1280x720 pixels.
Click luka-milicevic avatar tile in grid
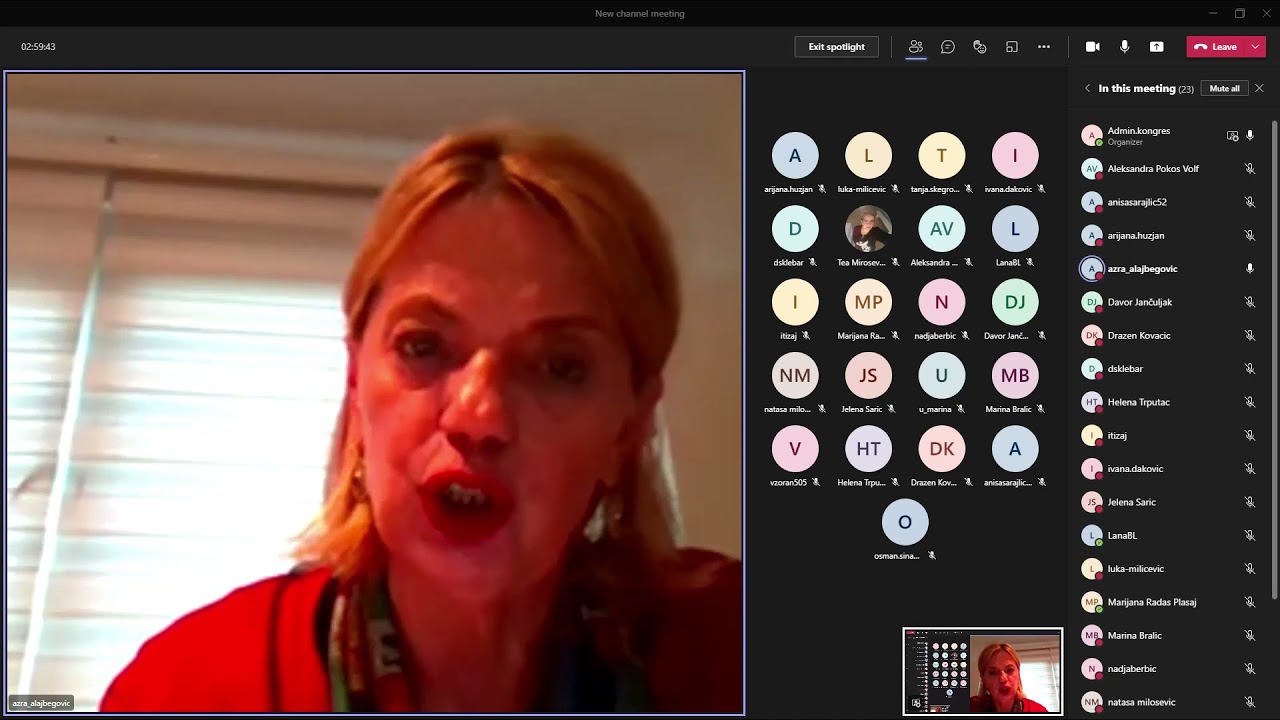coord(868,156)
